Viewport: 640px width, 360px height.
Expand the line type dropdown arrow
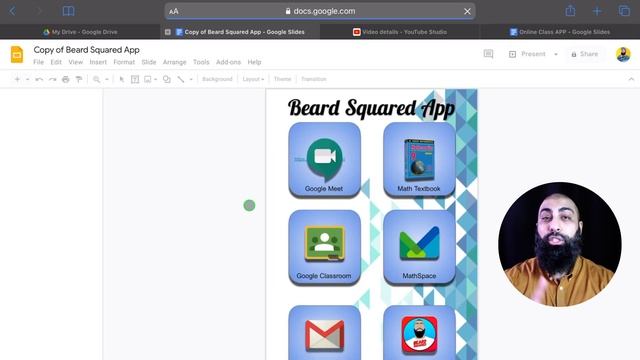pyautogui.click(x=191, y=79)
